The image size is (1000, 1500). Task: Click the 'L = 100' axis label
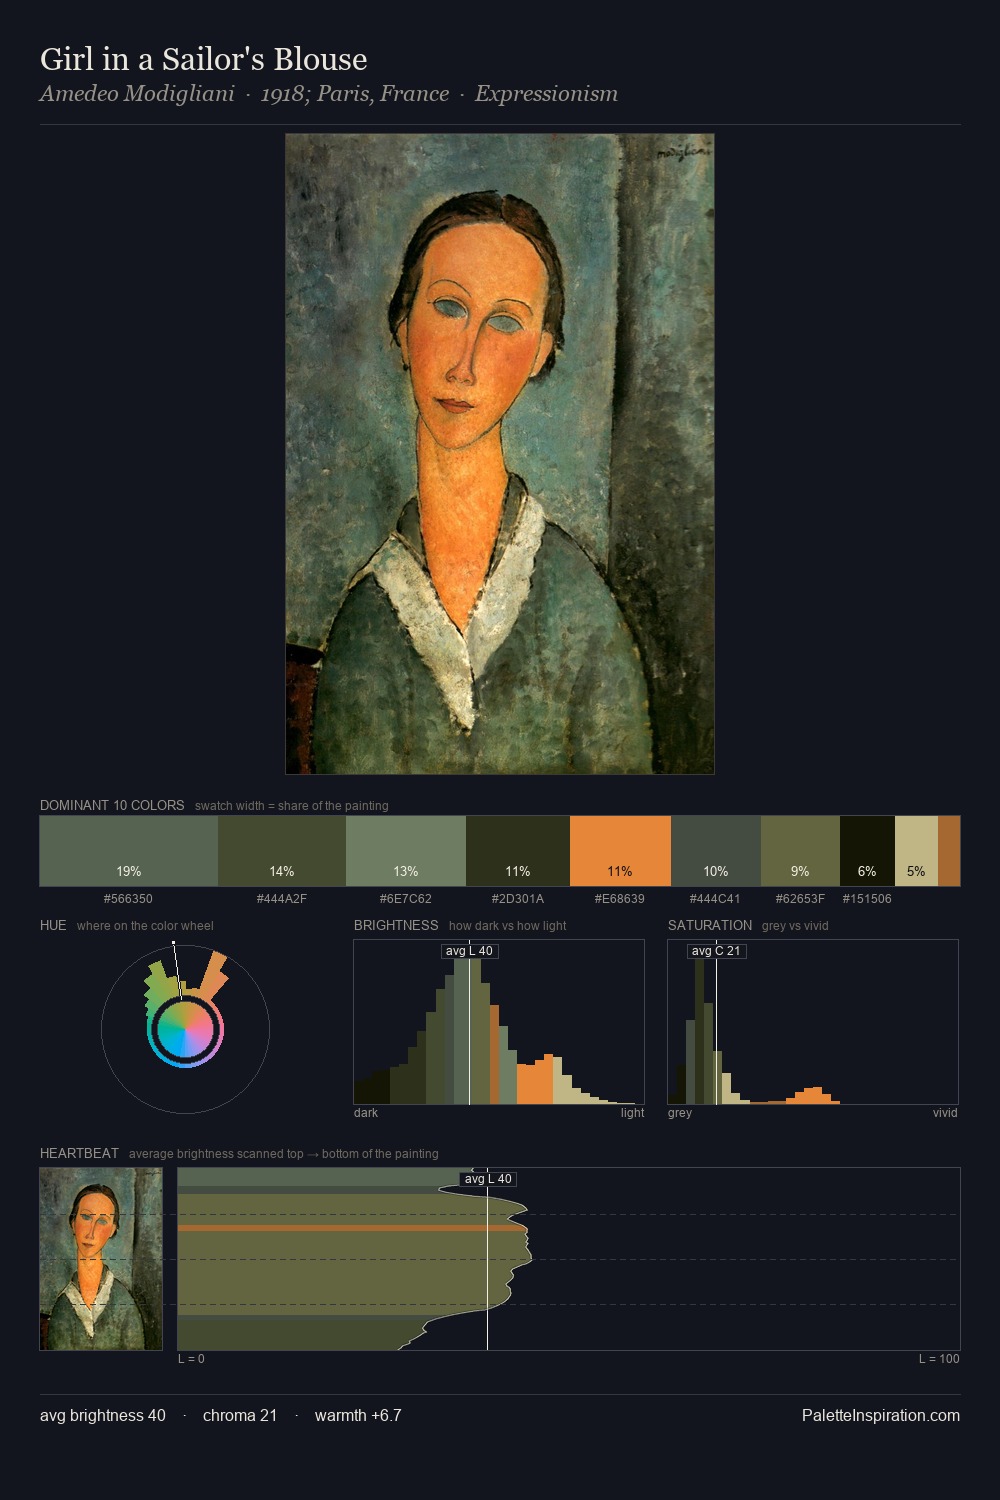click(939, 1359)
